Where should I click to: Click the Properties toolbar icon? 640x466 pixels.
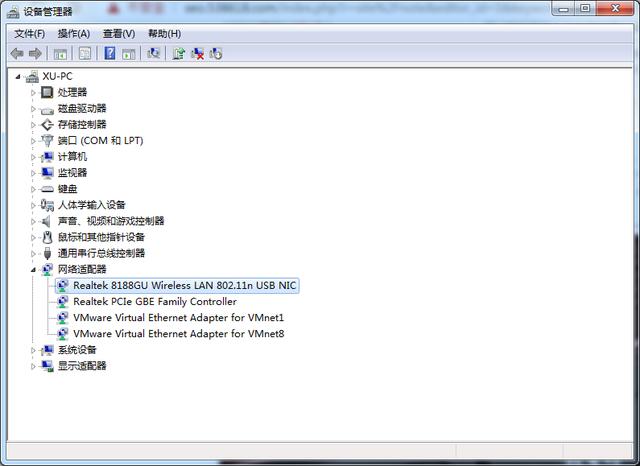(84, 53)
